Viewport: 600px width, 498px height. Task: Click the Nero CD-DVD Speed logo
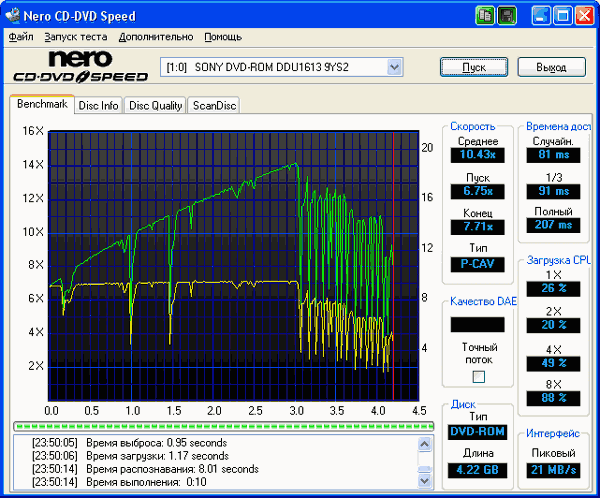pyautogui.click(x=81, y=67)
